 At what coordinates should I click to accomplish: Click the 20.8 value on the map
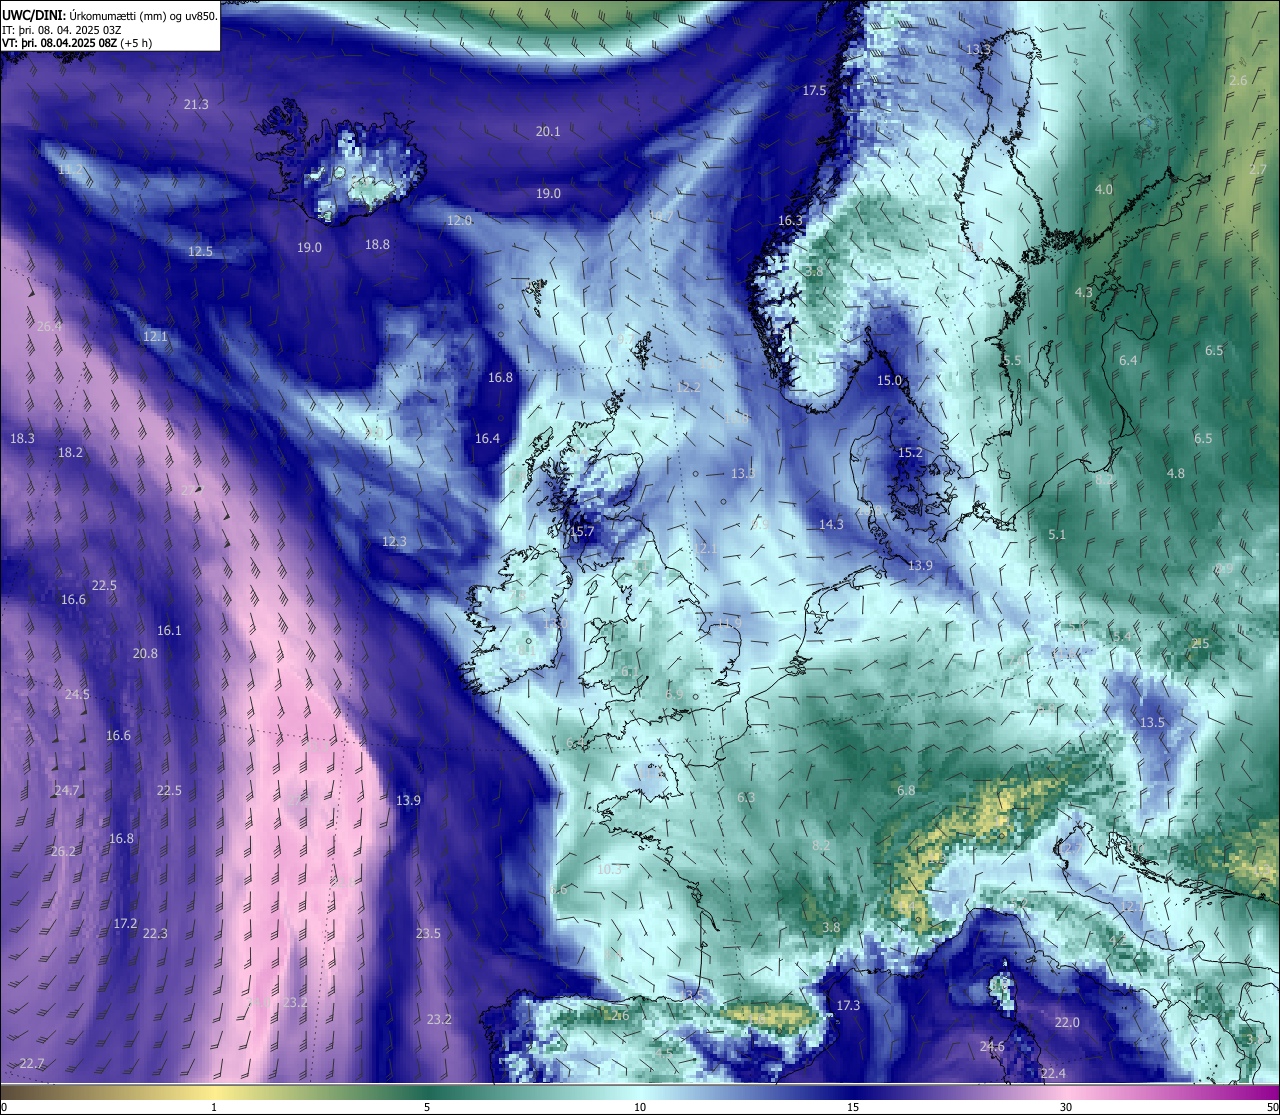click(145, 653)
